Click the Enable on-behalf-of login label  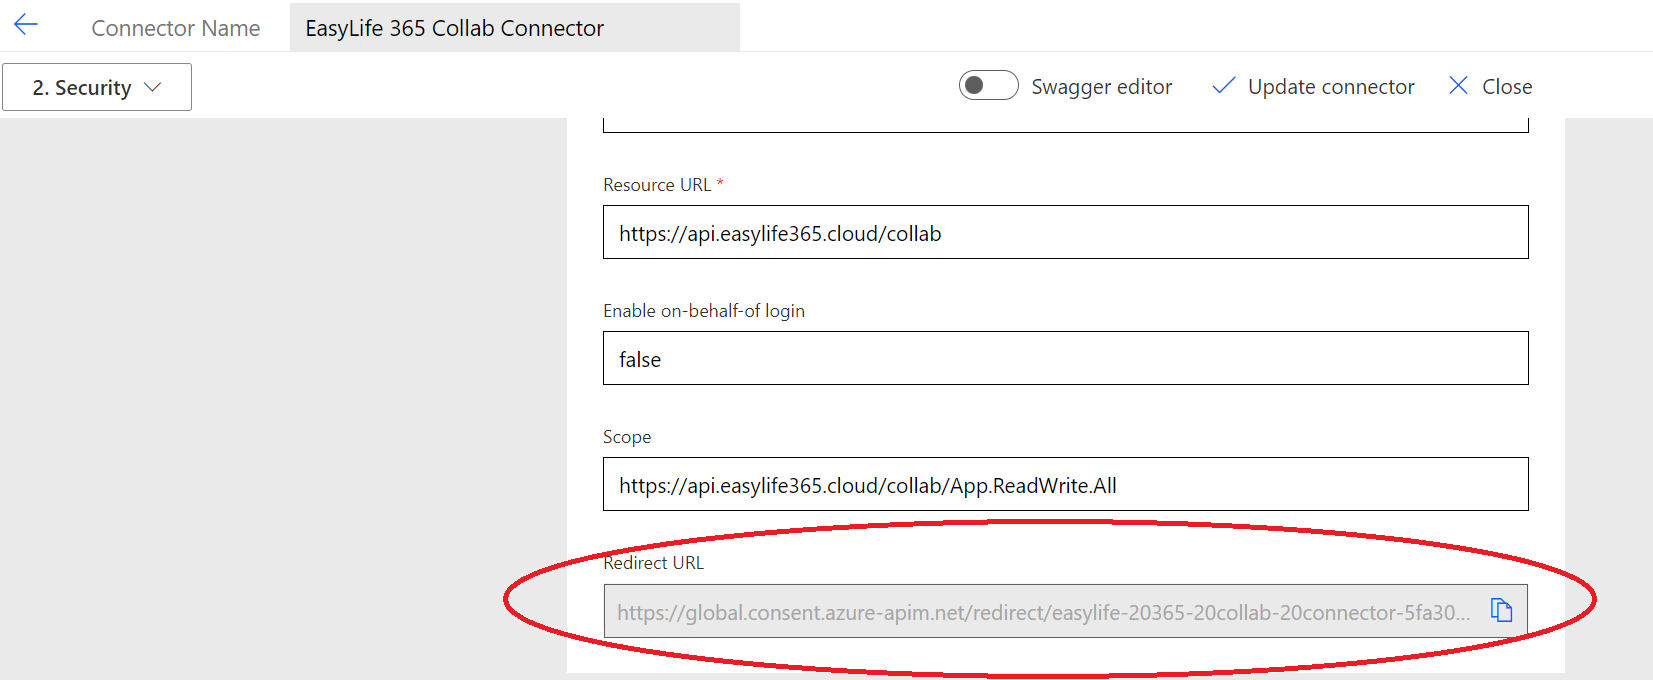[x=704, y=311]
